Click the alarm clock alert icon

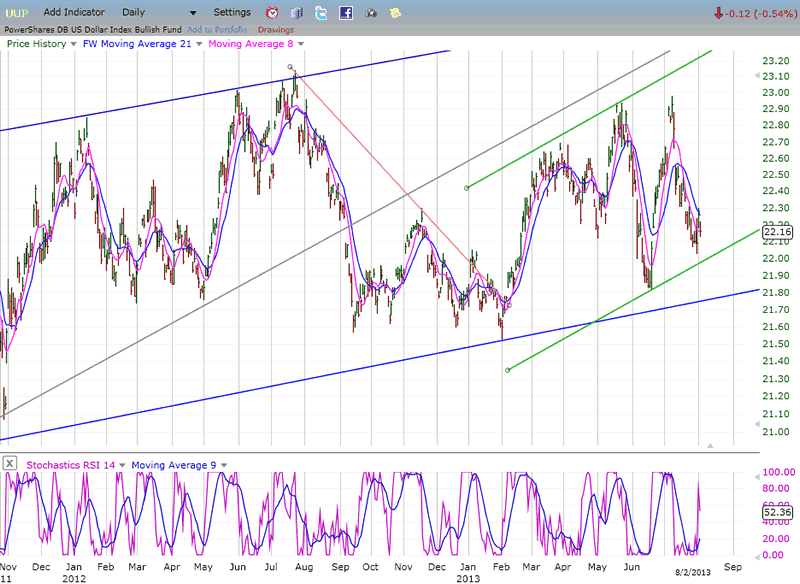click(x=273, y=13)
